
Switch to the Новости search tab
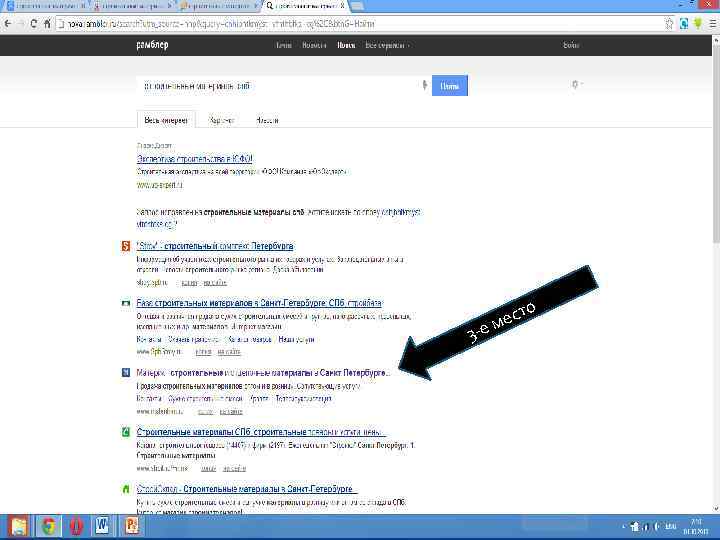click(267, 120)
